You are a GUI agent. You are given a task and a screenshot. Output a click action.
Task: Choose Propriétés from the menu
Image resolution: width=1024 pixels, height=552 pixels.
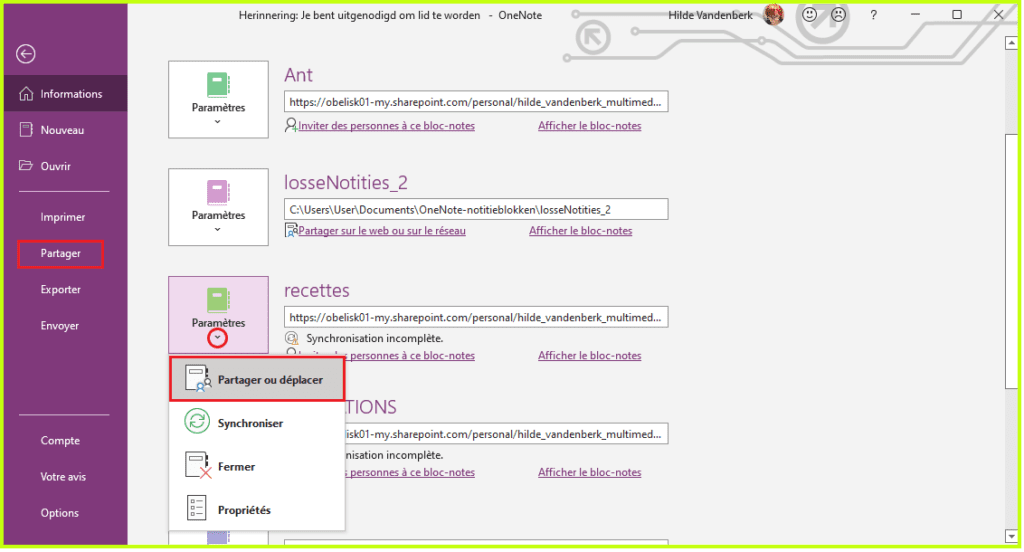click(x=257, y=510)
